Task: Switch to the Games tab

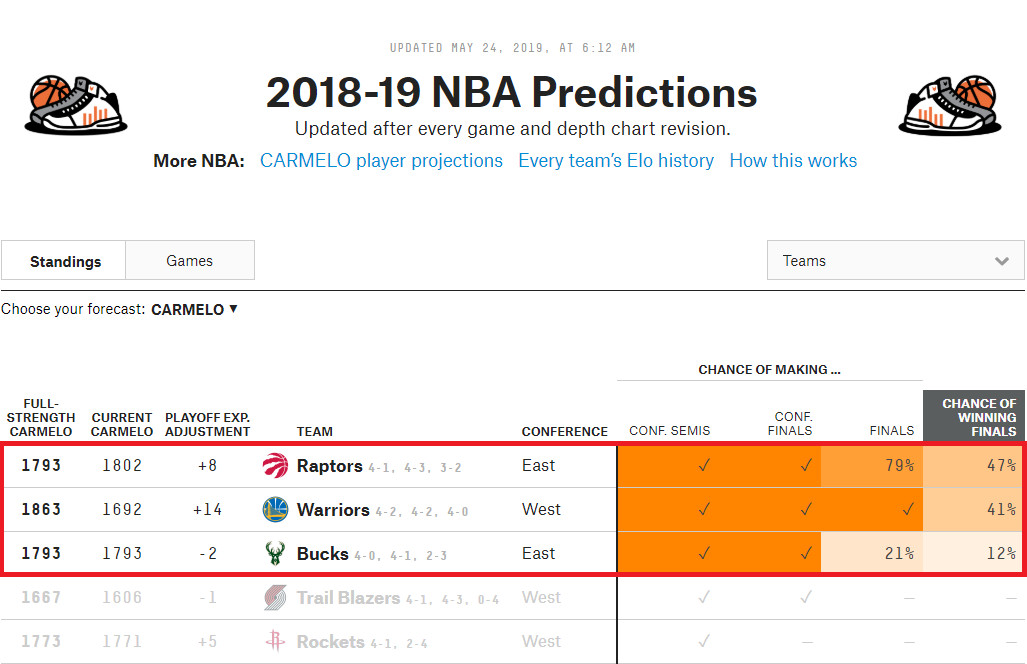Action: point(190,259)
